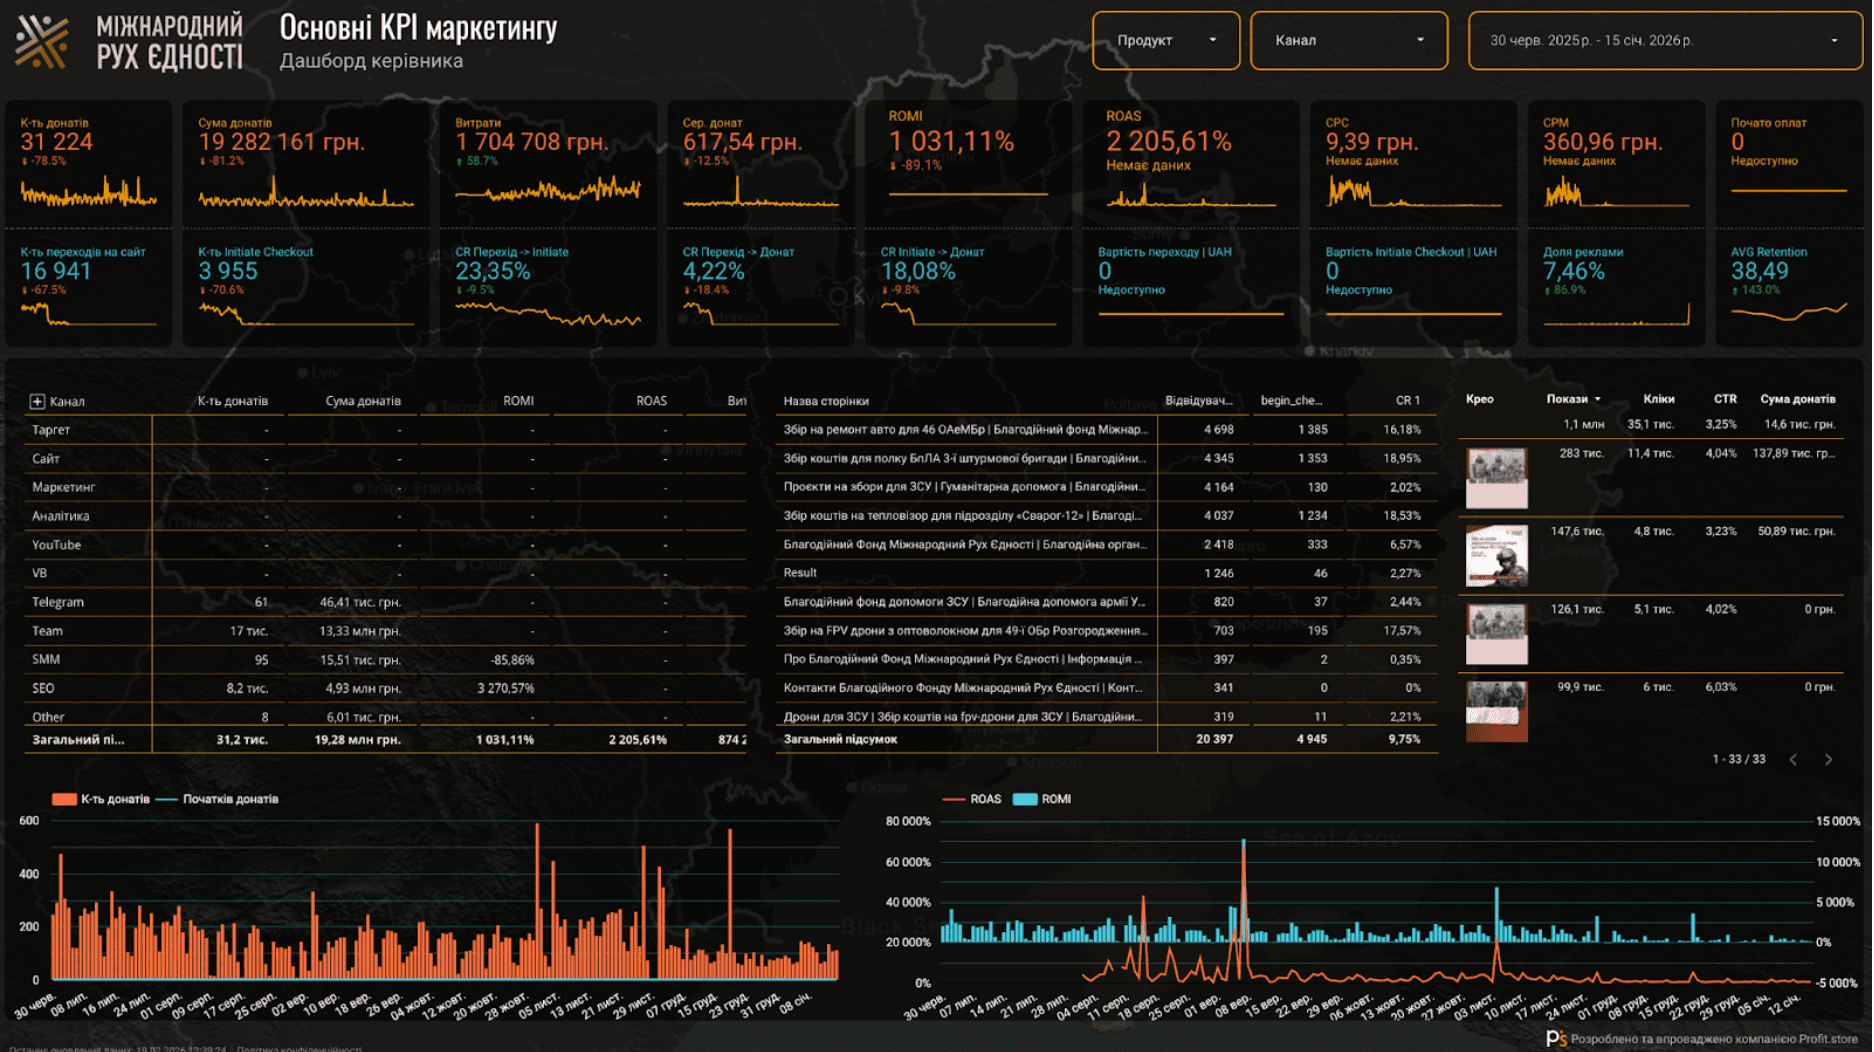Open the Політика конфіденційності footer link
The image size is (1874, 1052).
click(299, 1048)
